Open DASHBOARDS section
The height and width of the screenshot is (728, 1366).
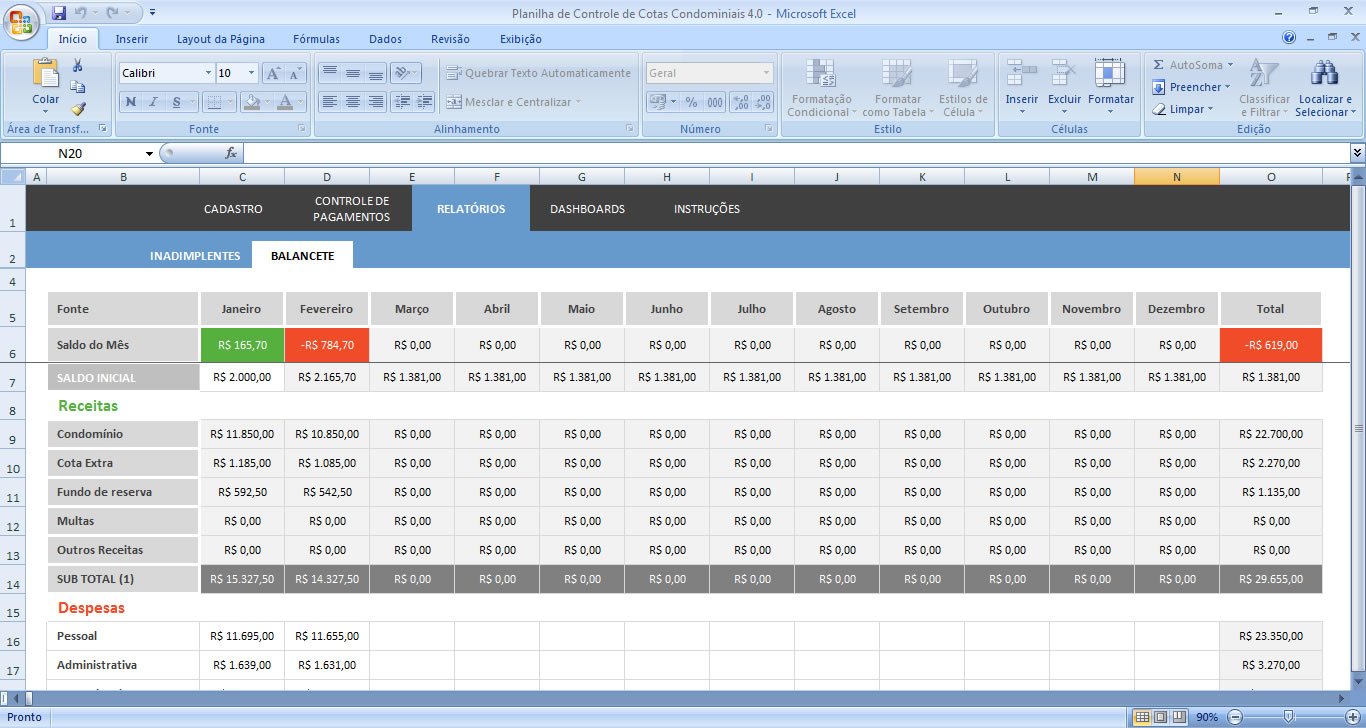(x=587, y=209)
